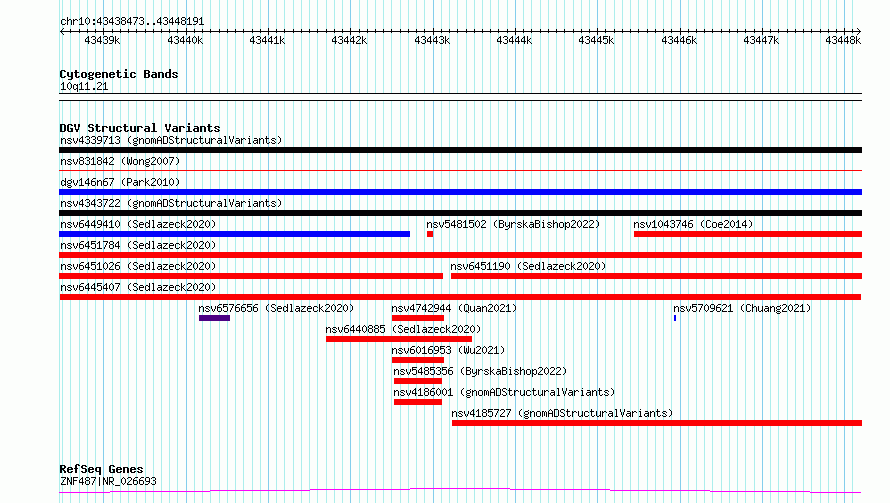Click the nsv5481502 (ByrskaBishop2022) label

(x=513, y=224)
